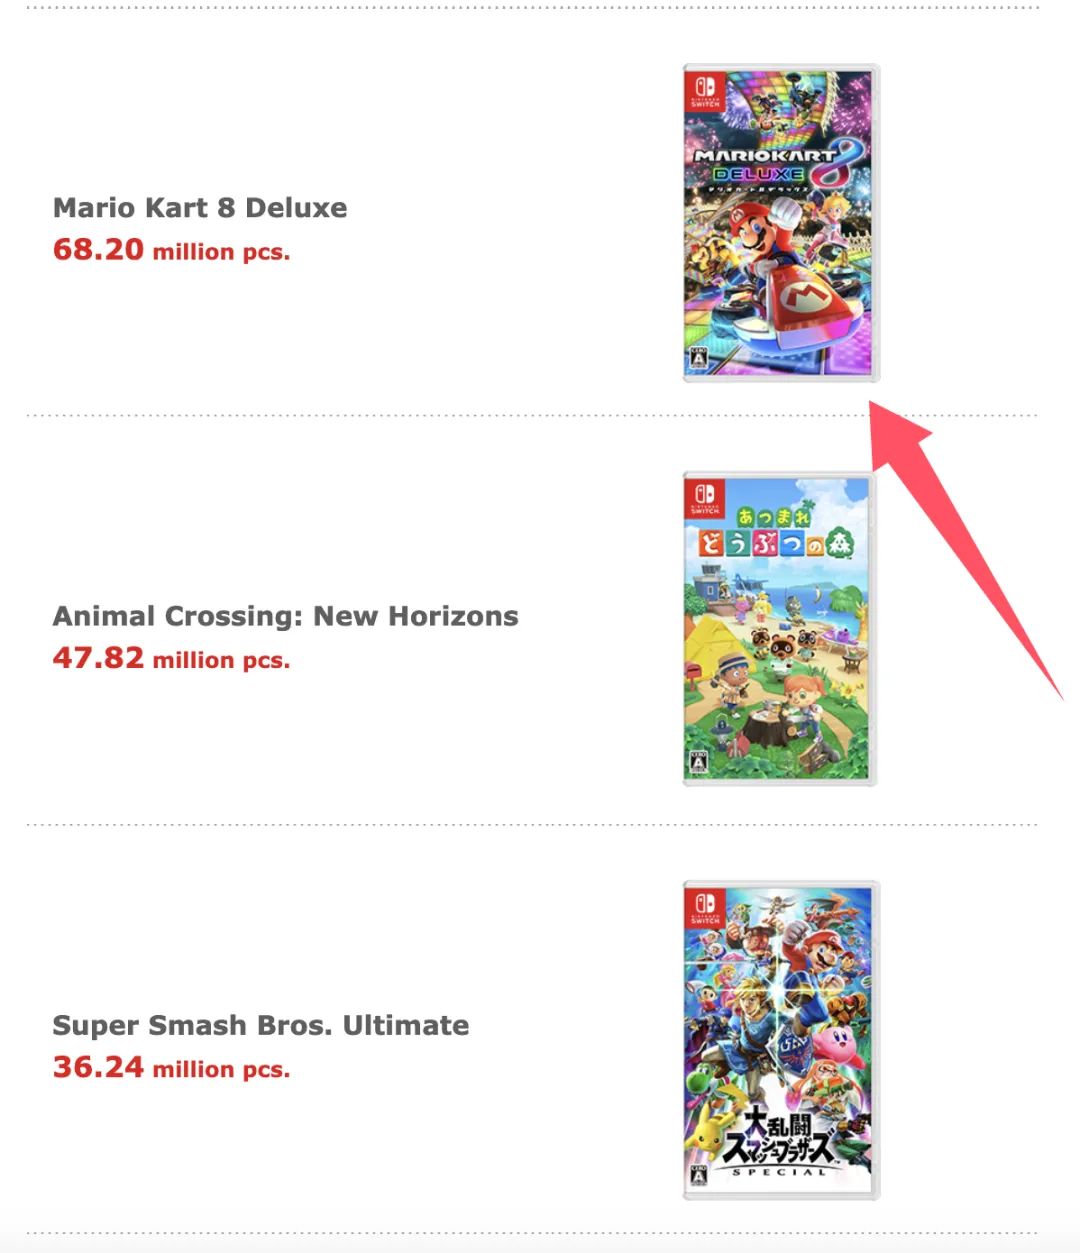Click the Japanese title logo on Animal Crossing cover
Image resolution: width=1080 pixels, height=1253 pixels.
click(778, 534)
